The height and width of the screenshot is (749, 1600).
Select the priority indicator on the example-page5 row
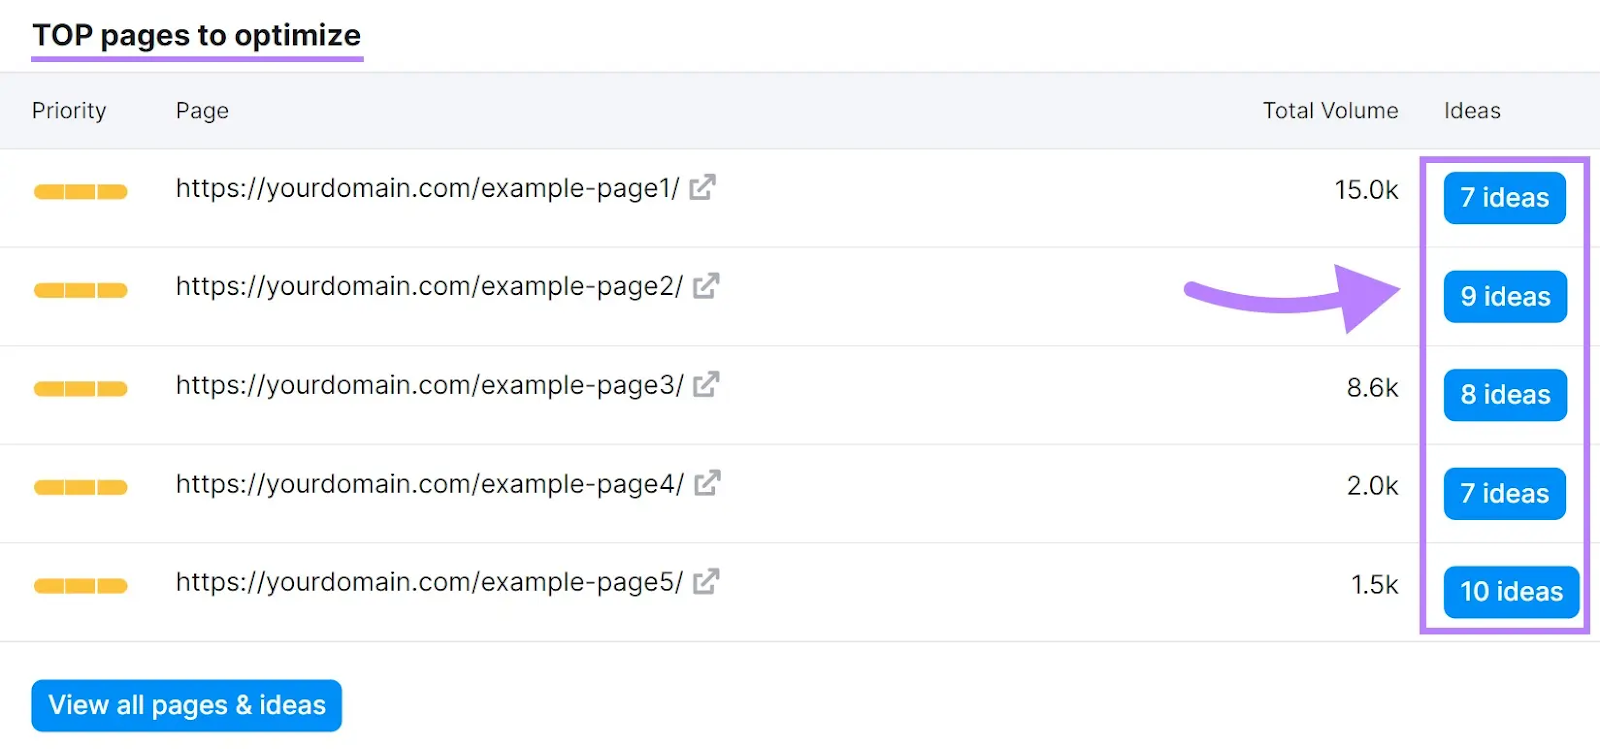(79, 585)
